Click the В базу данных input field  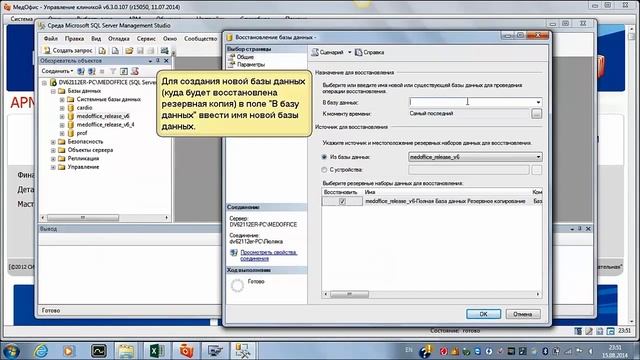click(x=471, y=102)
